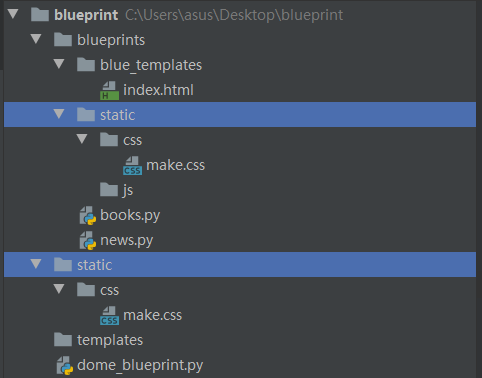482x378 pixels.
Task: Click the CSS icon of make.css under blueprints static
Action: pos(132,166)
